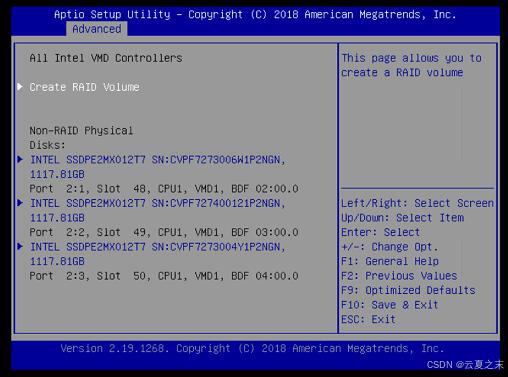Open the Advanced tab
This screenshot has width=508, height=377.
pyautogui.click(x=97, y=29)
